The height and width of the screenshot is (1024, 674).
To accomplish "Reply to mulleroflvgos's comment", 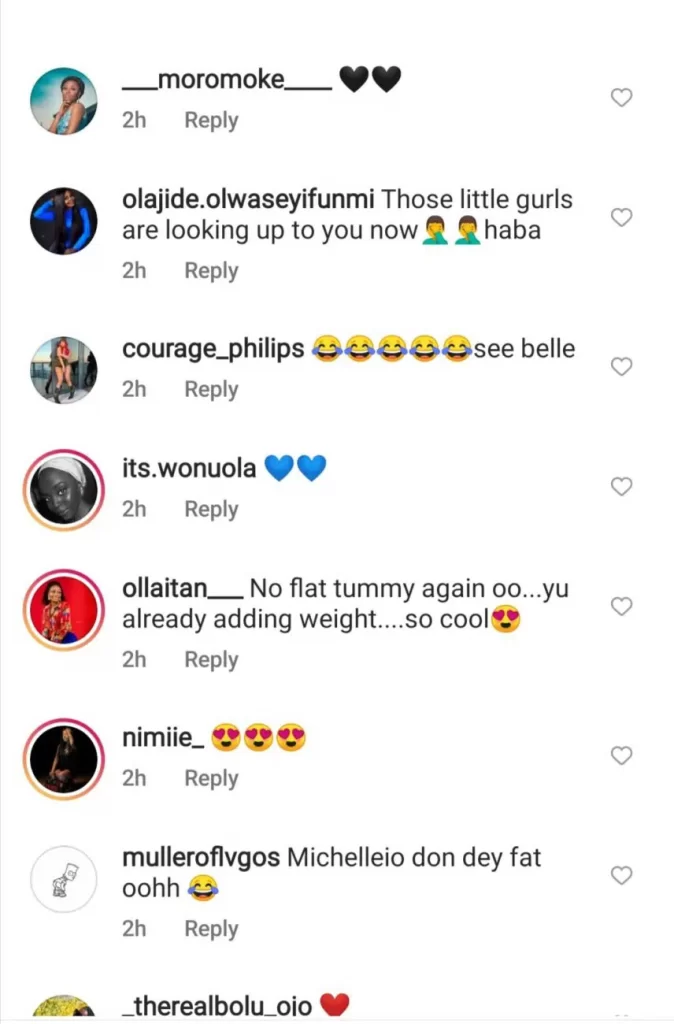I will pos(211,929).
